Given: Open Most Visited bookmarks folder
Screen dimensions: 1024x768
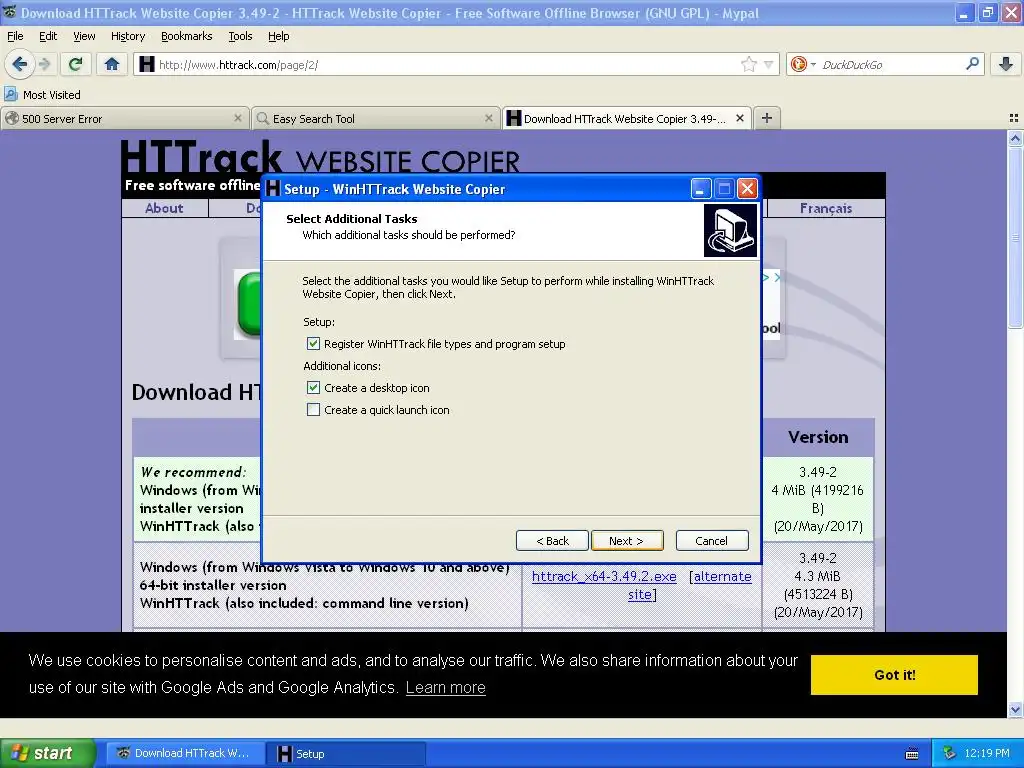Looking at the screenshot, I should [x=43, y=95].
